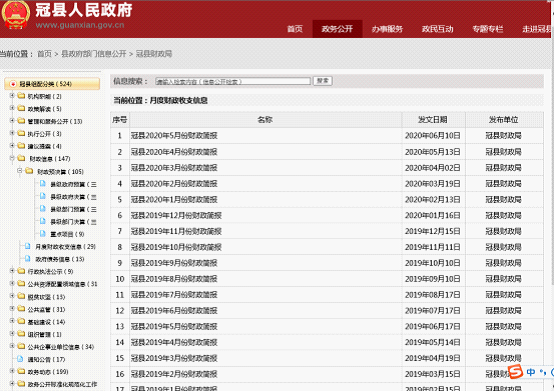Screen dimensions: 554x391
Task: Click the folder icon beside 财政信息 (147)
Action: tap(21, 158)
